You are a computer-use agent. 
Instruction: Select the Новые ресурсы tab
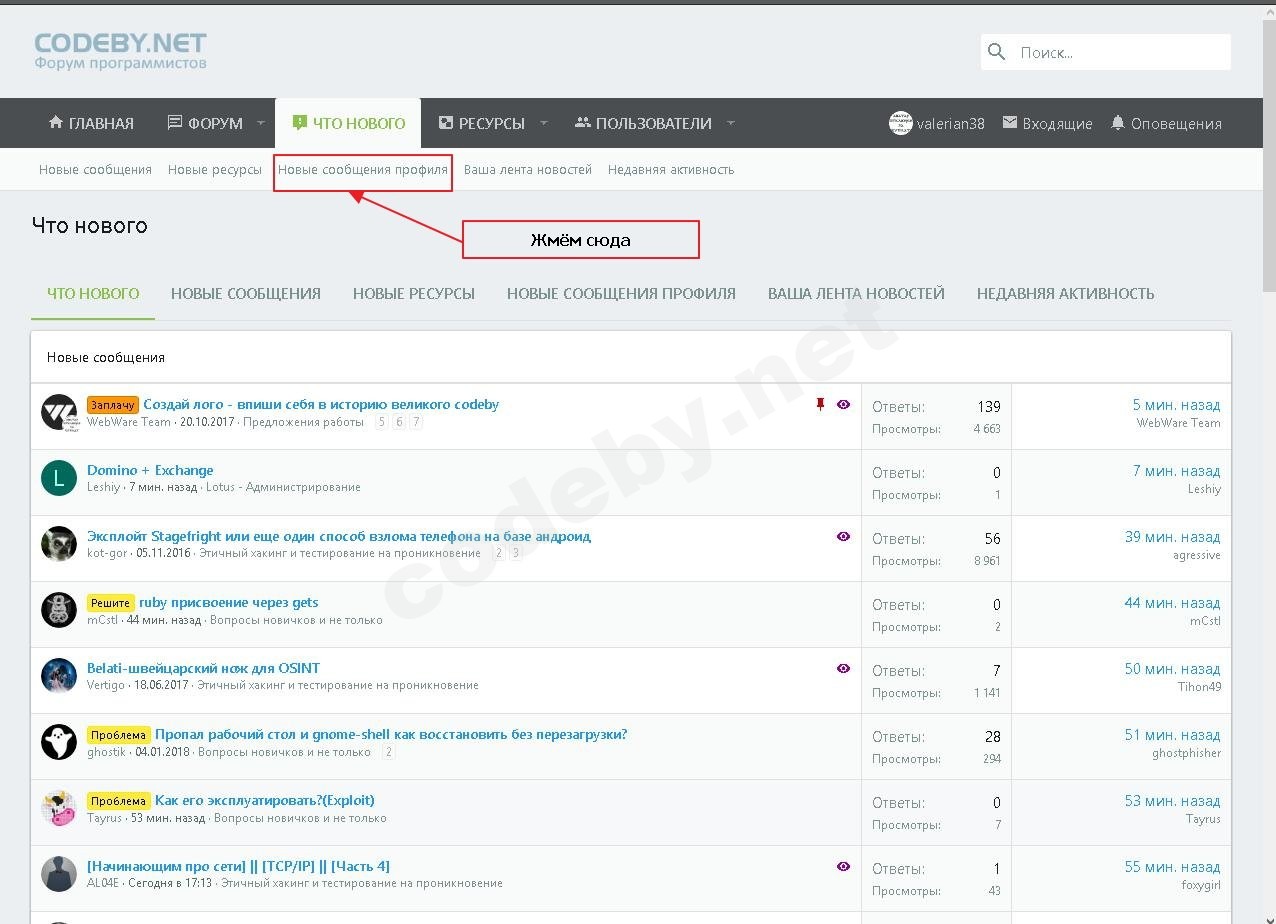point(413,294)
